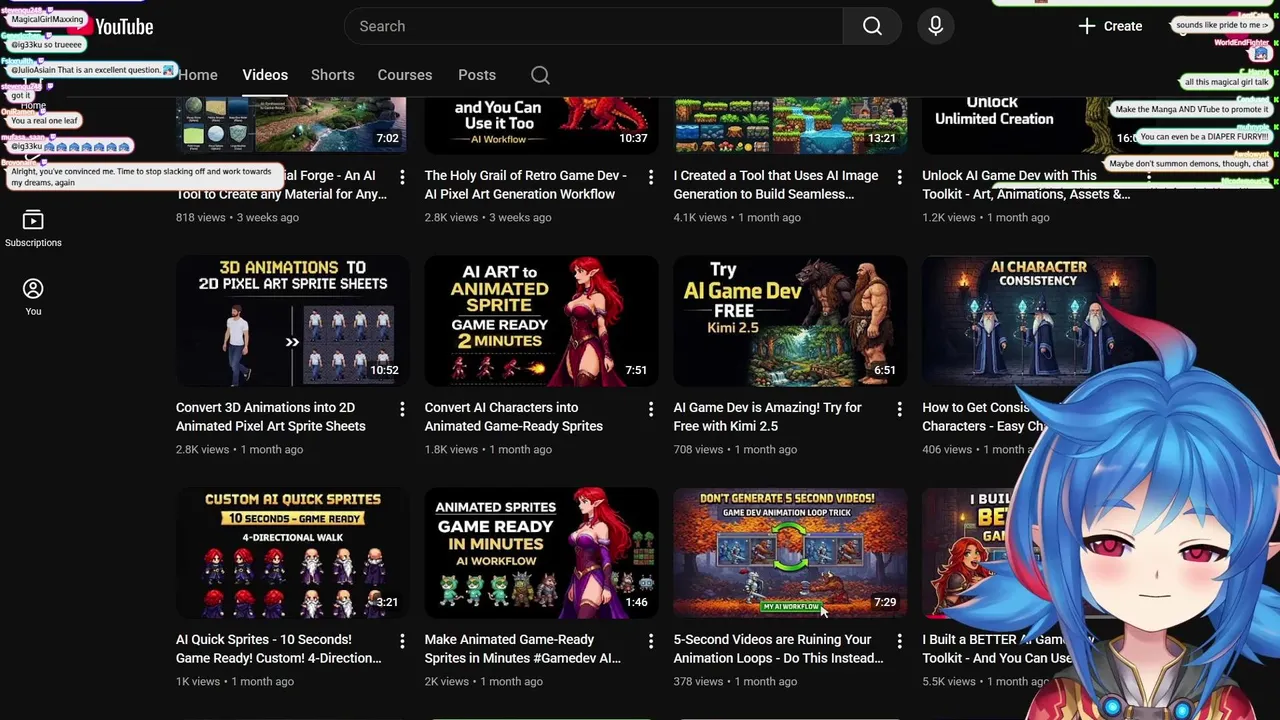Open 'Convert AI Characters into Animated' title
This screenshot has width=1280, height=720.
click(513, 417)
